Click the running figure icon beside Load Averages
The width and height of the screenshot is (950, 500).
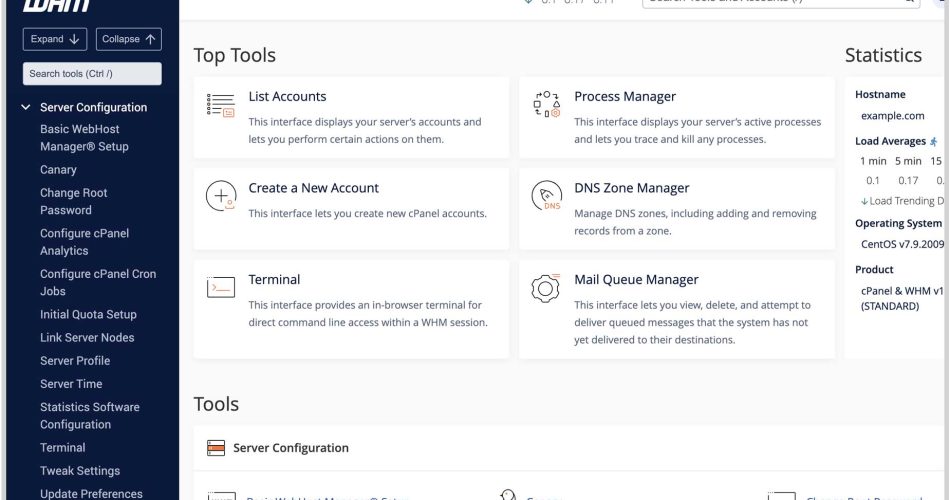coord(934,141)
